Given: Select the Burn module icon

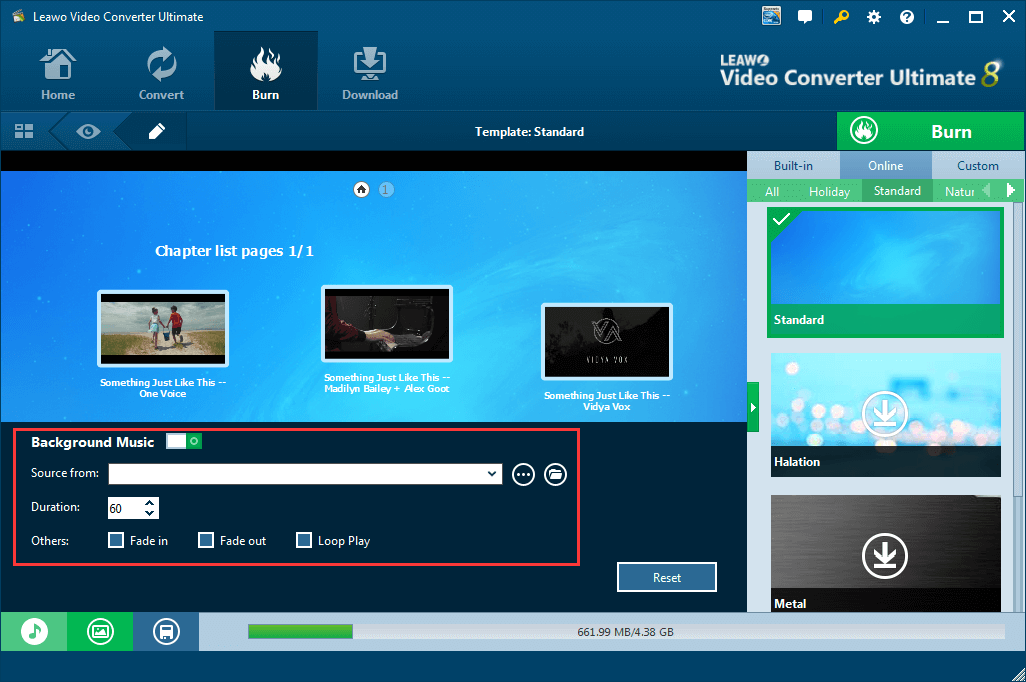Looking at the screenshot, I should coord(266,73).
